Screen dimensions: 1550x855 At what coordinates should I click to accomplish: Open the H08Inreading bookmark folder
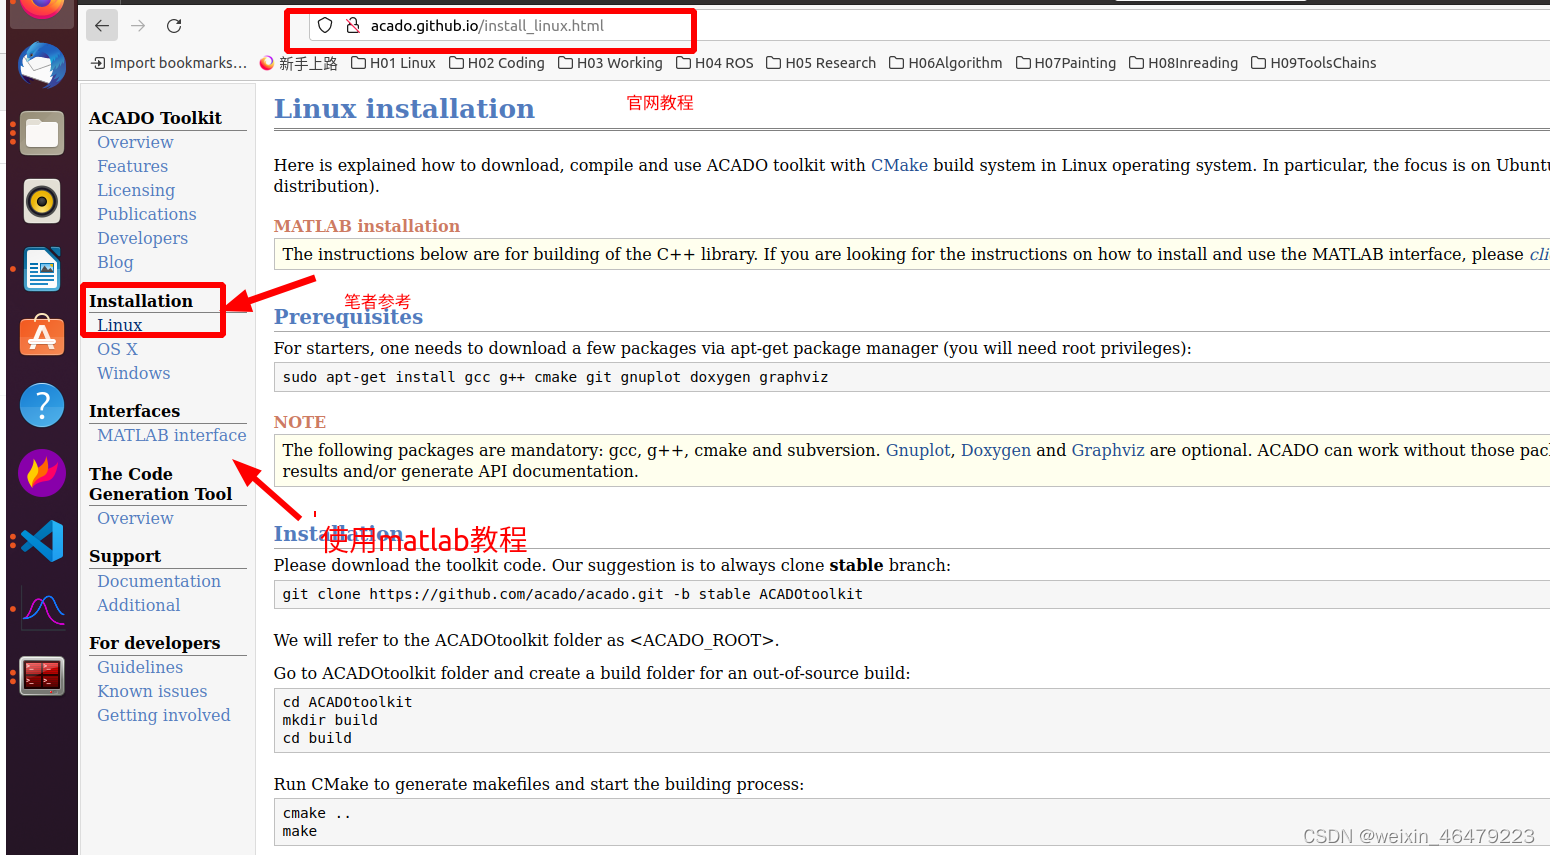coord(1183,63)
